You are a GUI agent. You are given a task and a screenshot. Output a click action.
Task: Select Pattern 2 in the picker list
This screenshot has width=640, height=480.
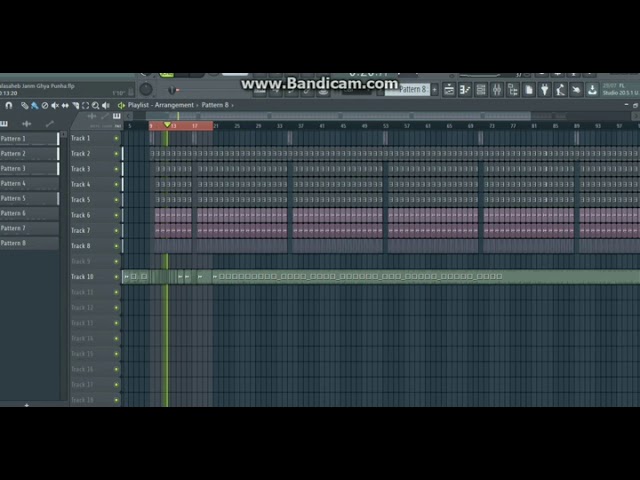click(x=29, y=153)
